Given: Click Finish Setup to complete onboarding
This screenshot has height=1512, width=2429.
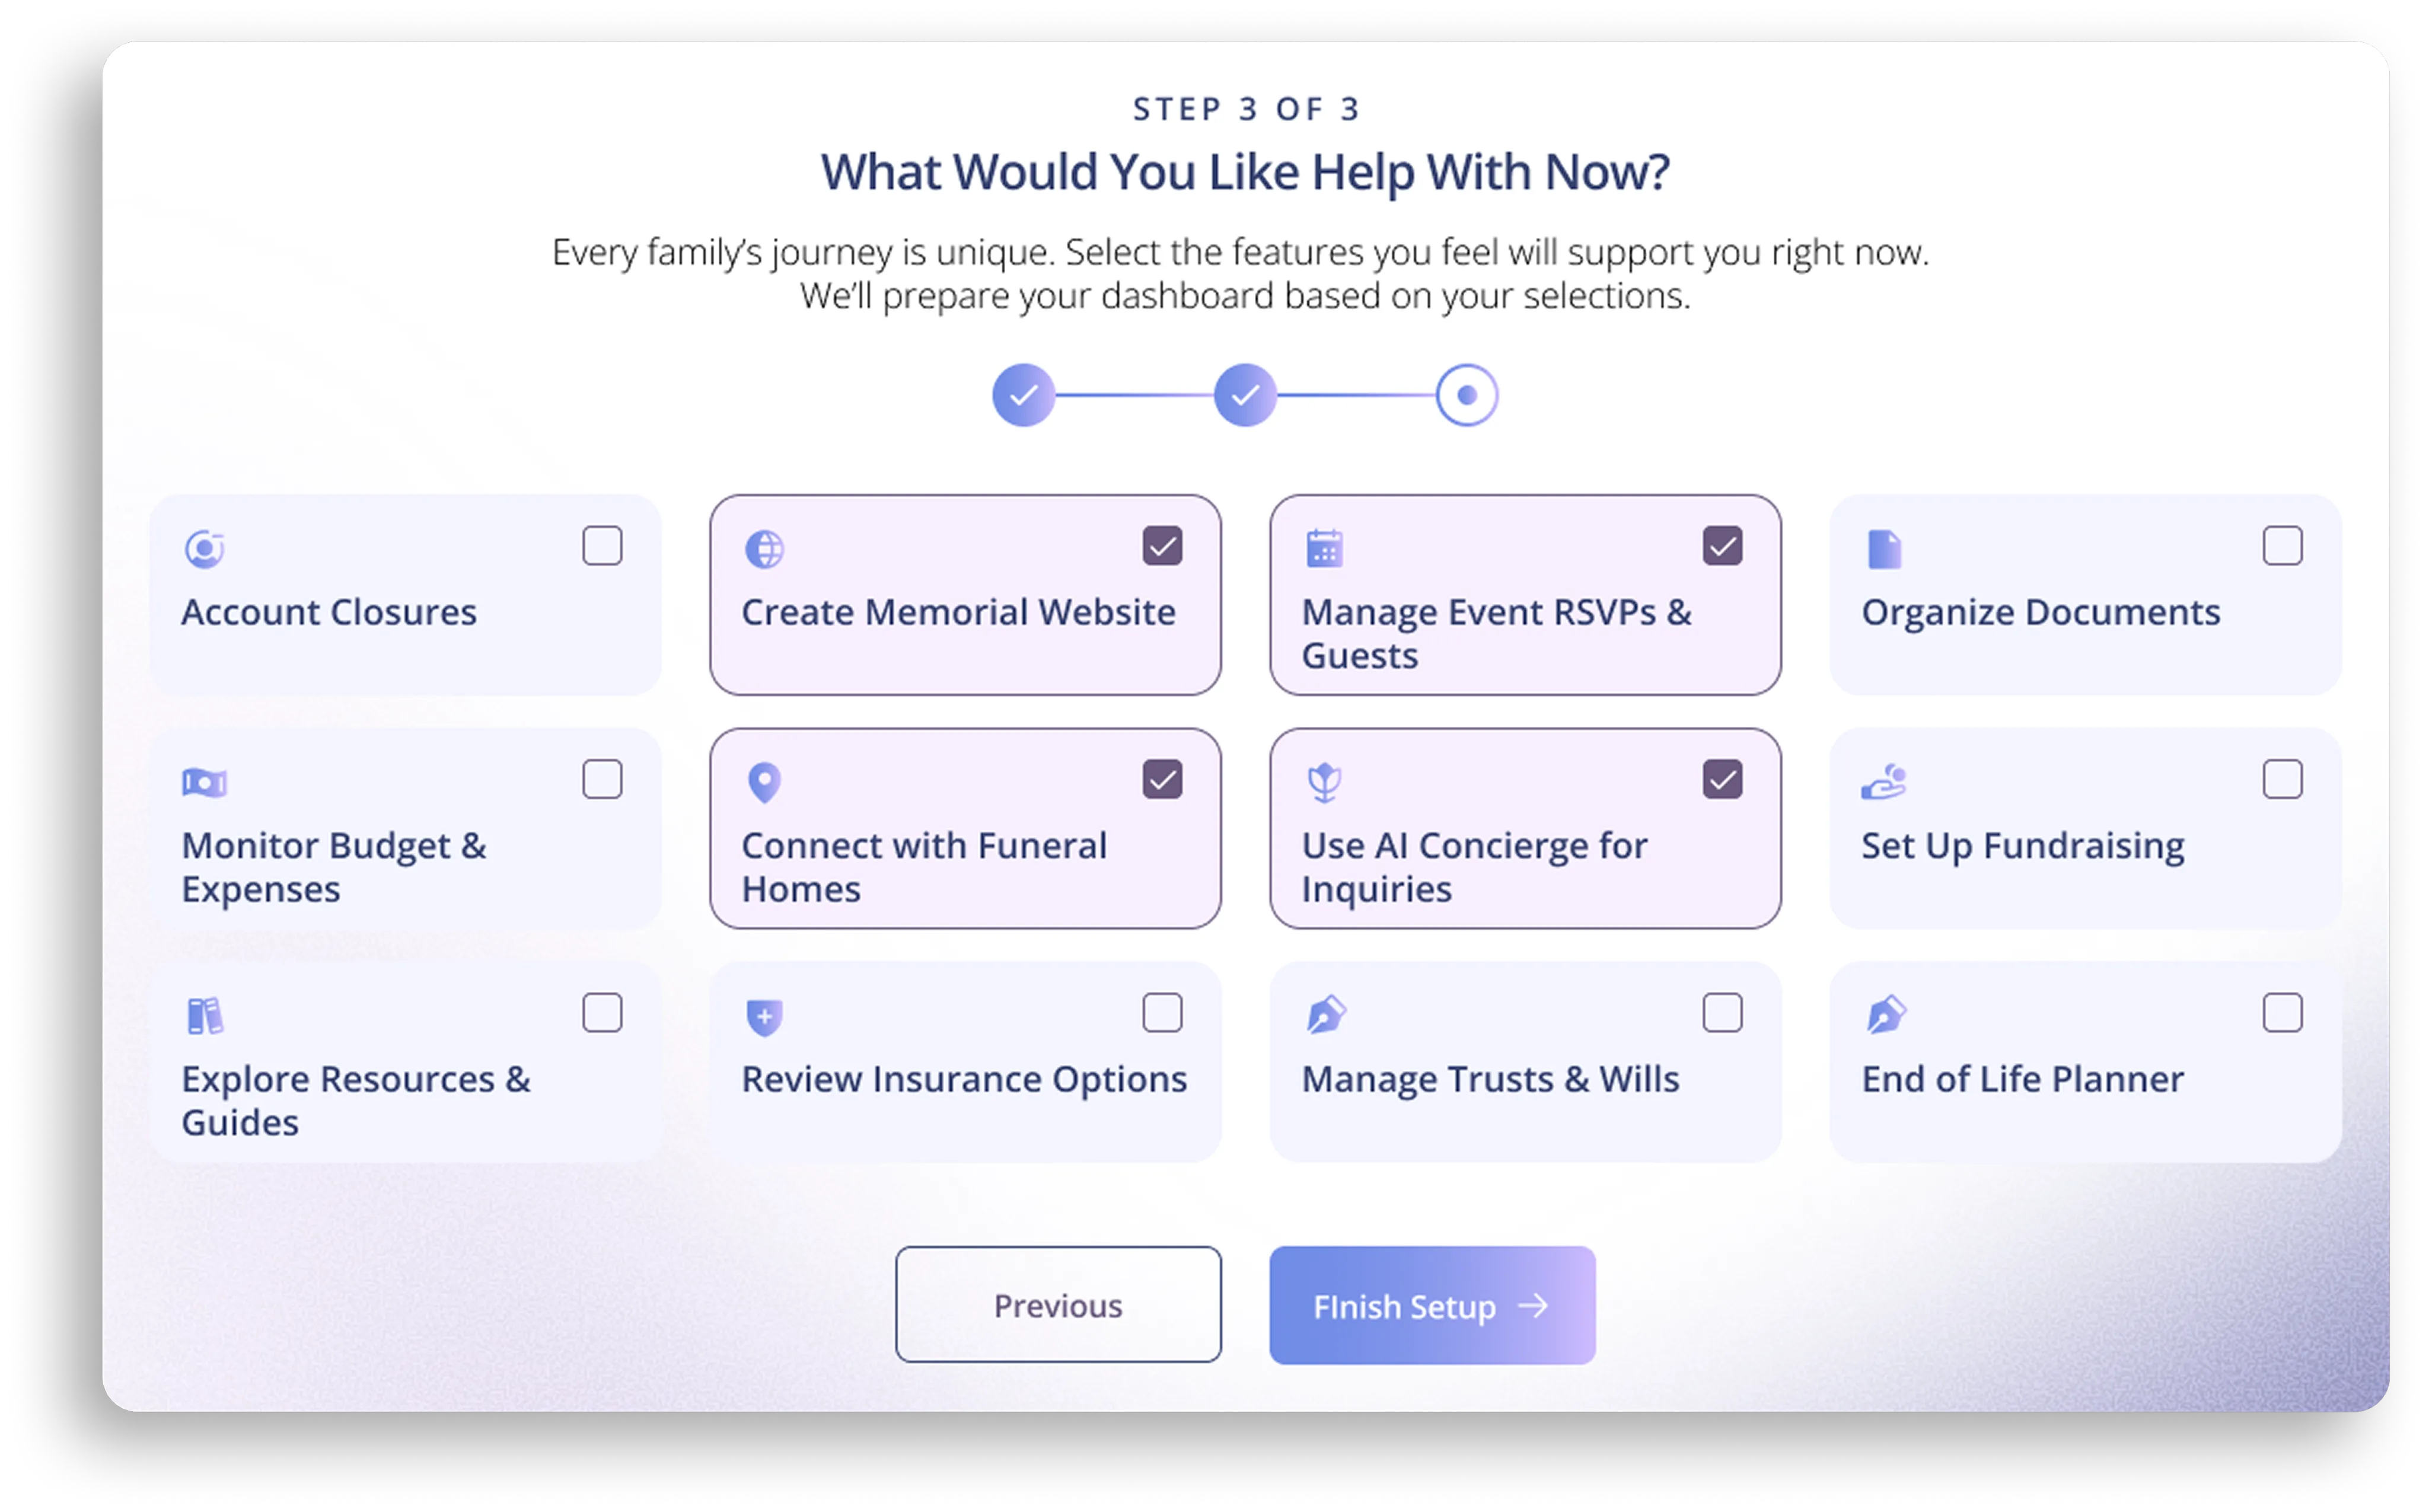Looking at the screenshot, I should point(1431,1304).
